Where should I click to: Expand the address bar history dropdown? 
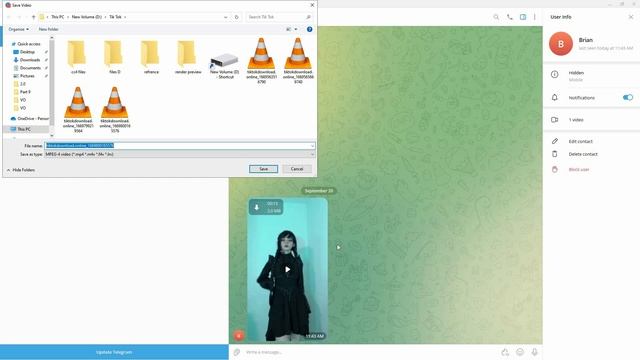pyautogui.click(x=225, y=17)
